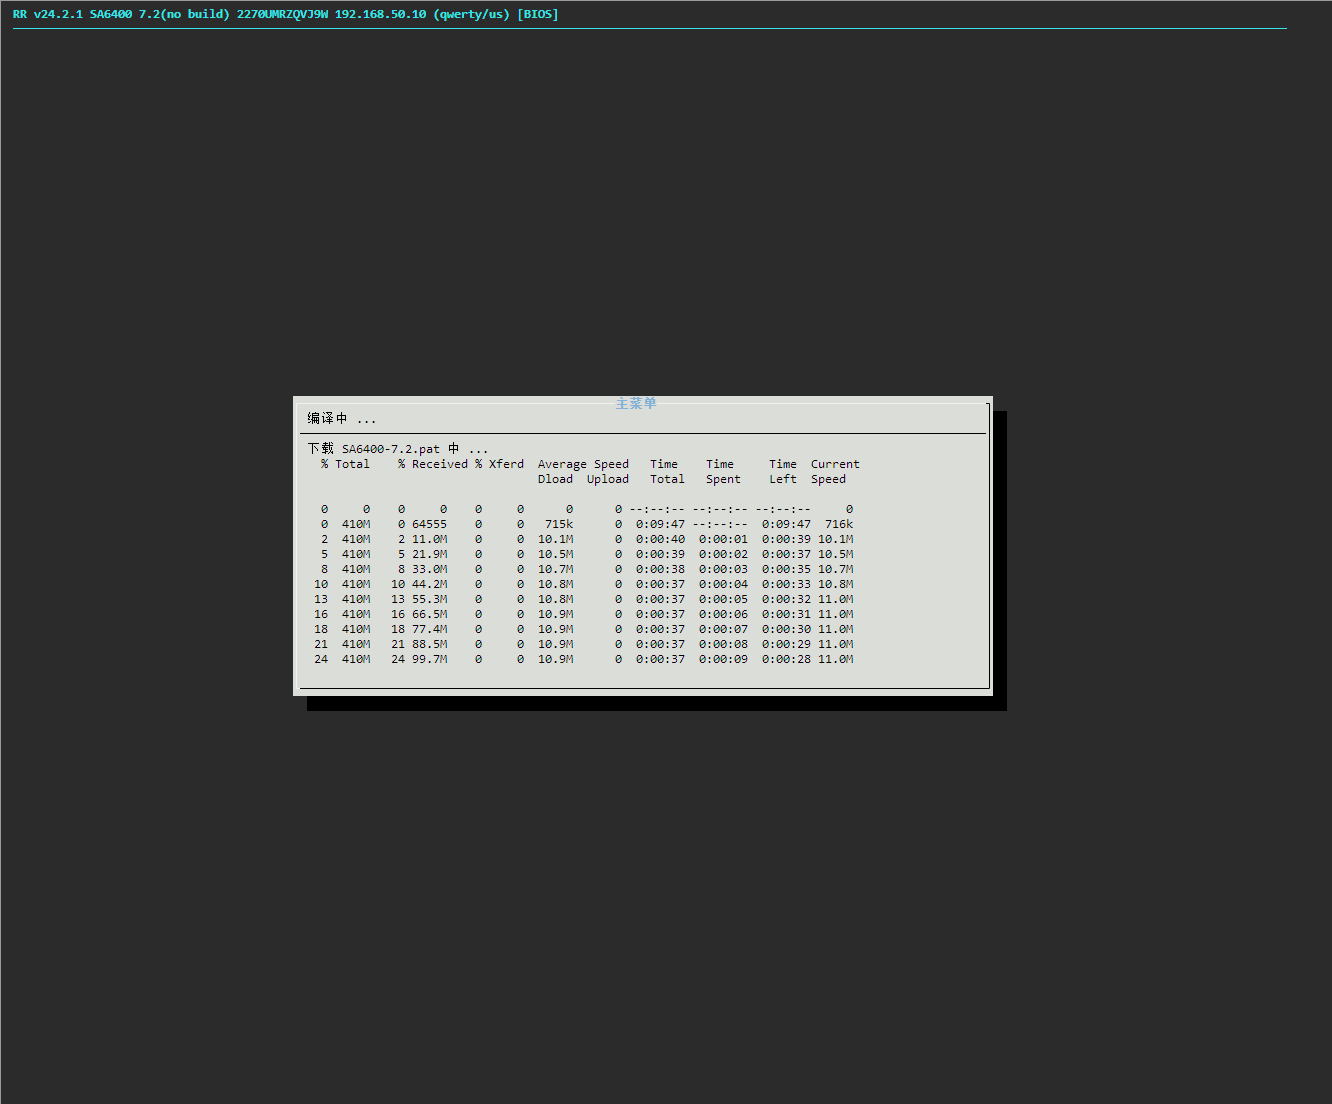Image resolution: width=1332 pixels, height=1104 pixels.
Task: Click the 主菜单 dialog title
Action: pyautogui.click(x=636, y=404)
